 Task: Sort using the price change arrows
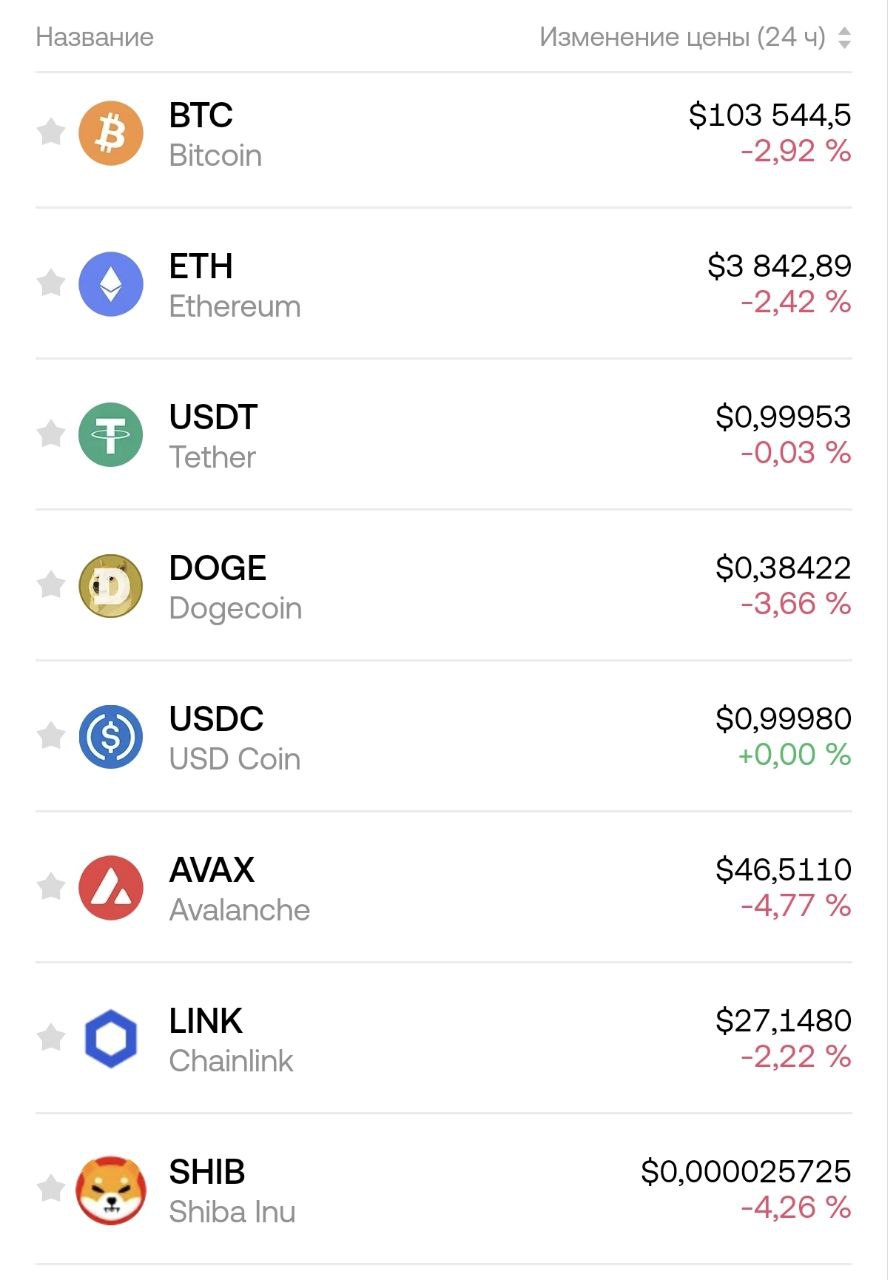point(845,38)
